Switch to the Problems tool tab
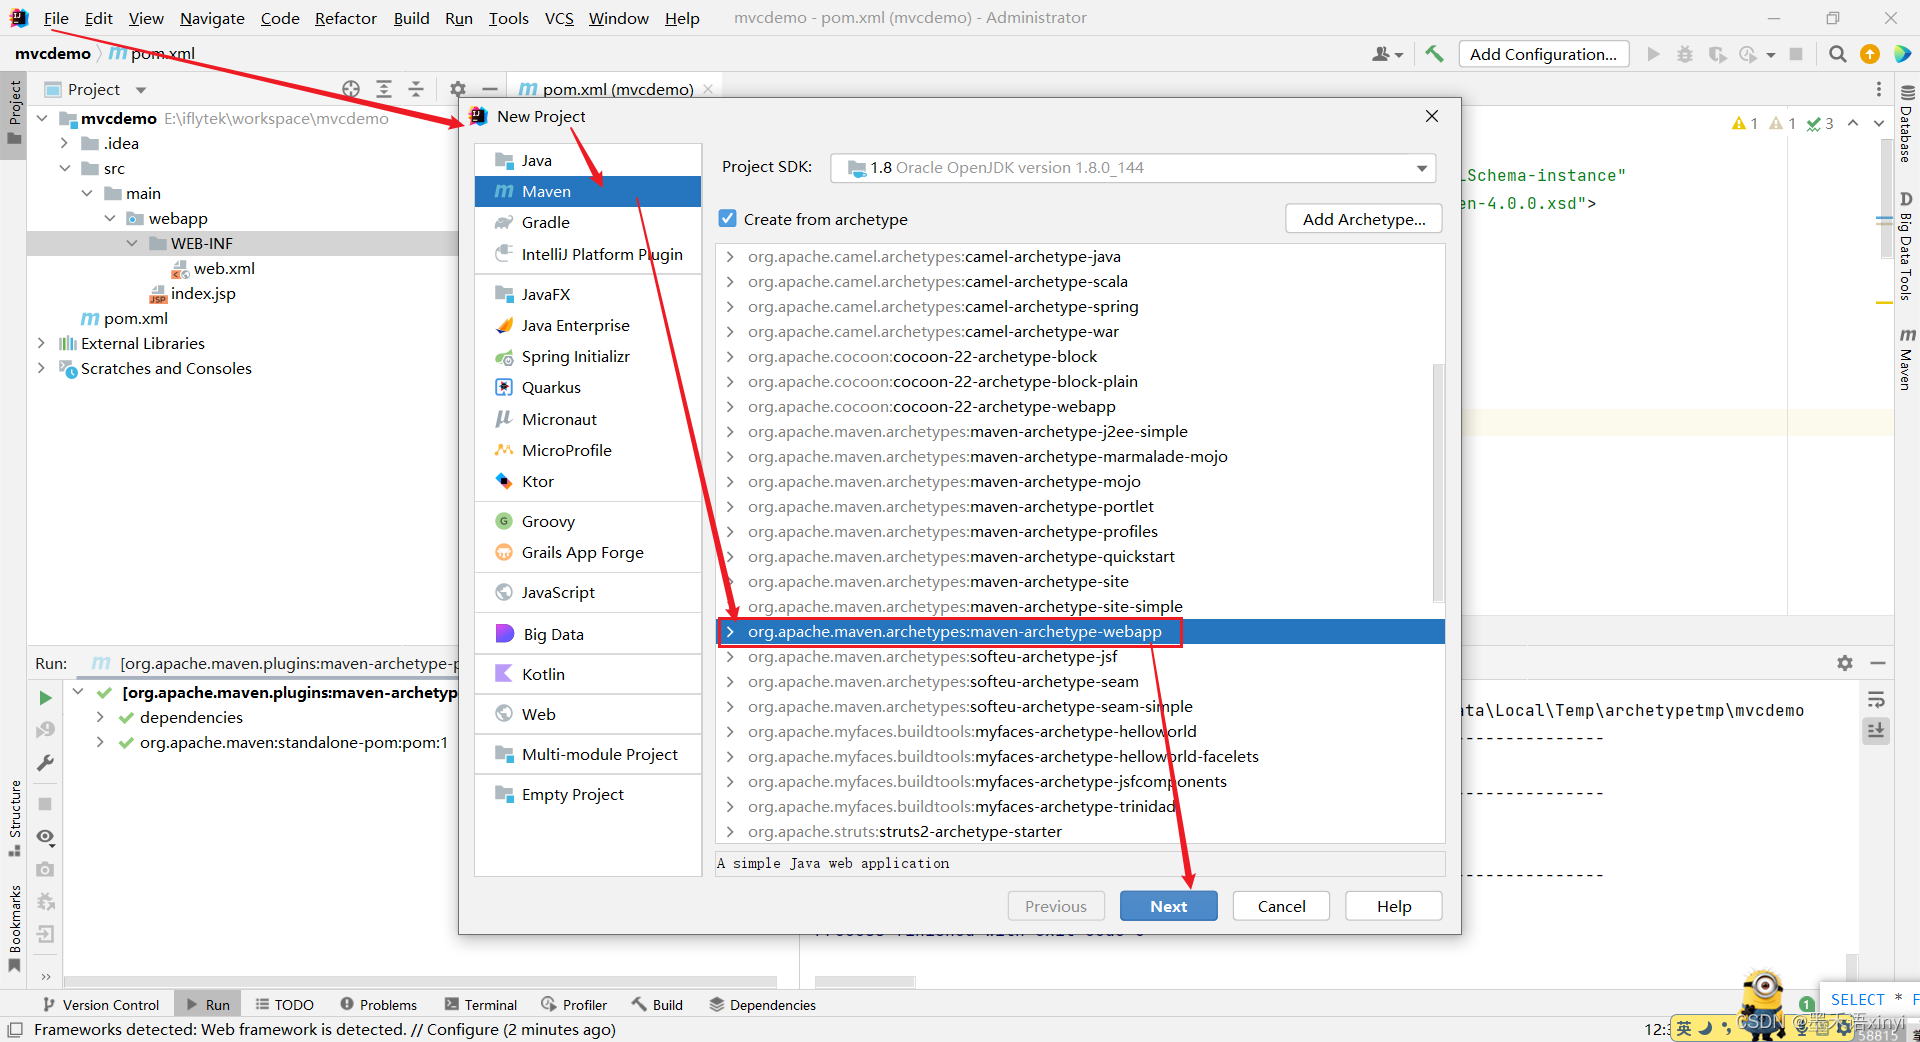Viewport: 1920px width, 1042px height. tap(378, 1005)
